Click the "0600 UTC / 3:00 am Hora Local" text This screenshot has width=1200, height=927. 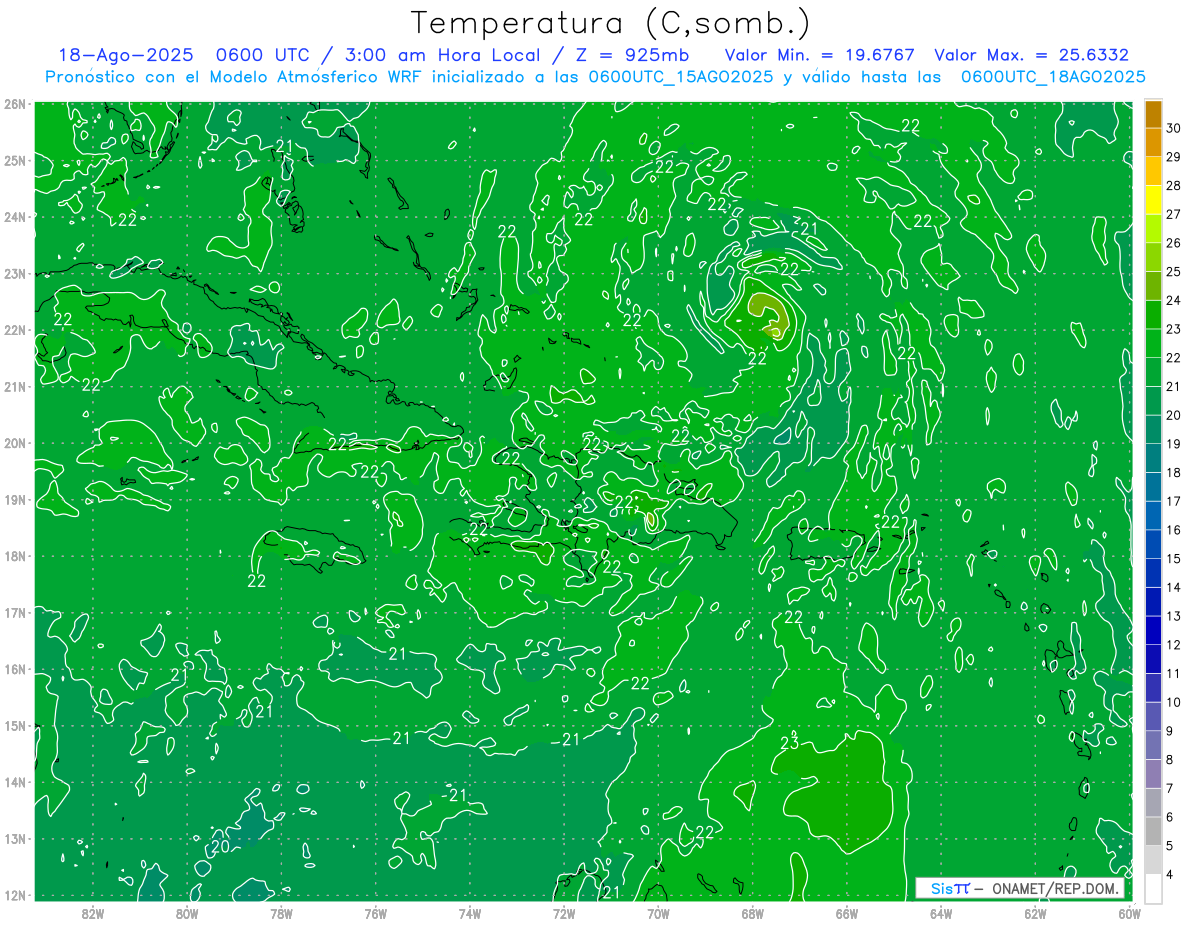pyautogui.click(x=378, y=55)
